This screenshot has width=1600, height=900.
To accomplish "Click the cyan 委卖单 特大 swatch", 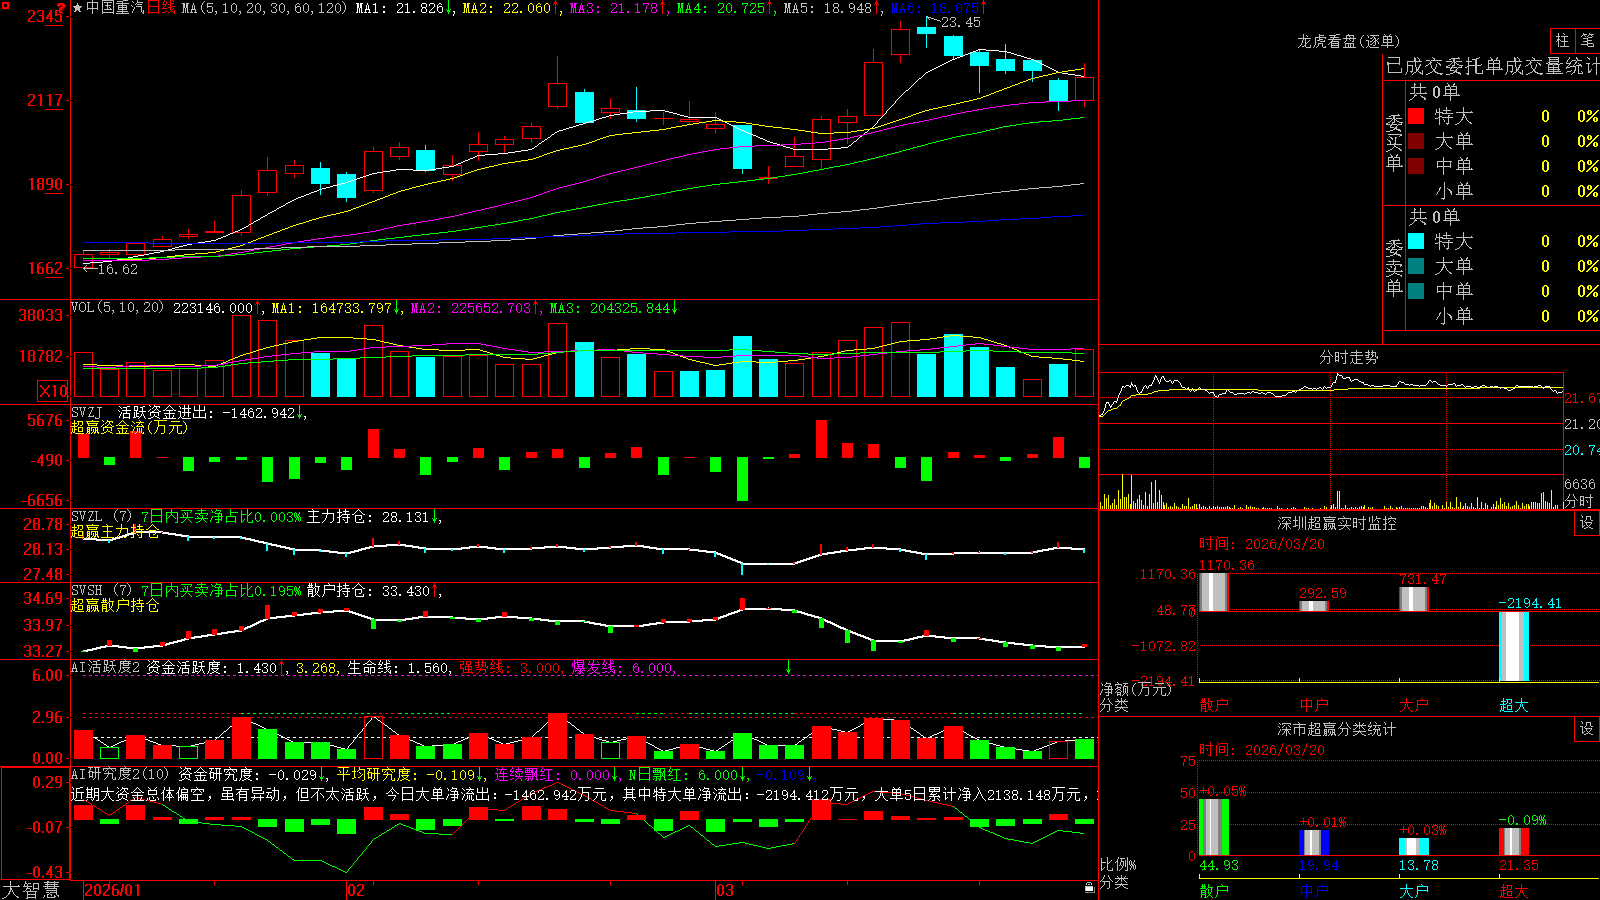I will (1416, 241).
